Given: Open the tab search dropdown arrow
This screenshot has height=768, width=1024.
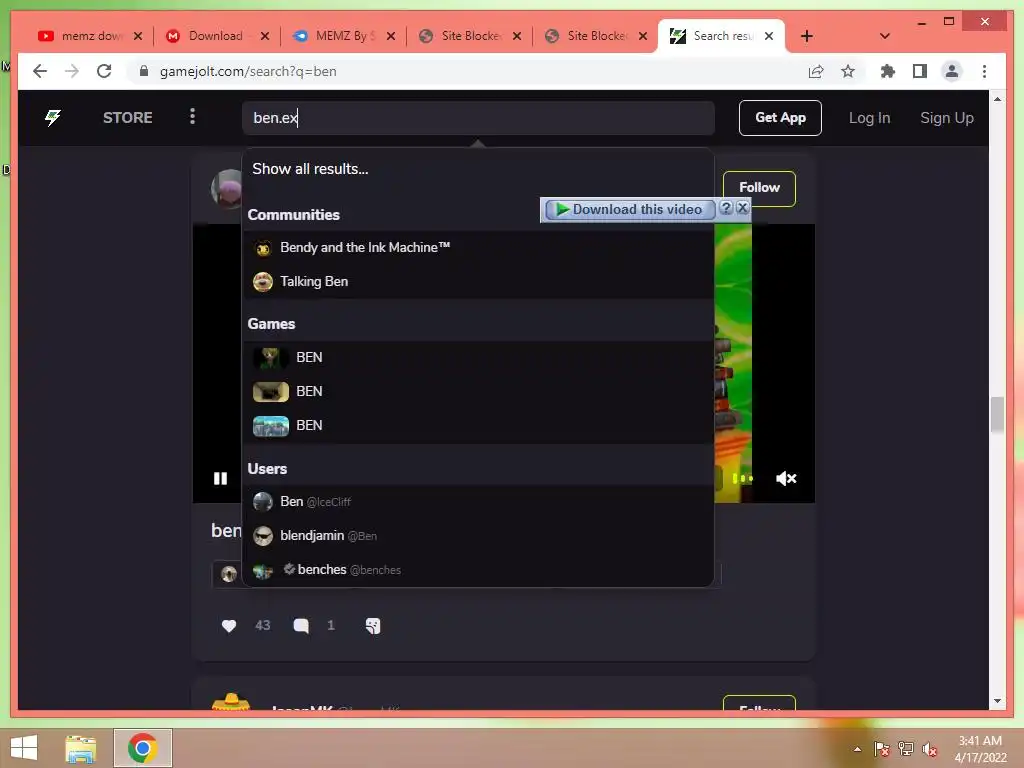Looking at the screenshot, I should (x=884, y=36).
